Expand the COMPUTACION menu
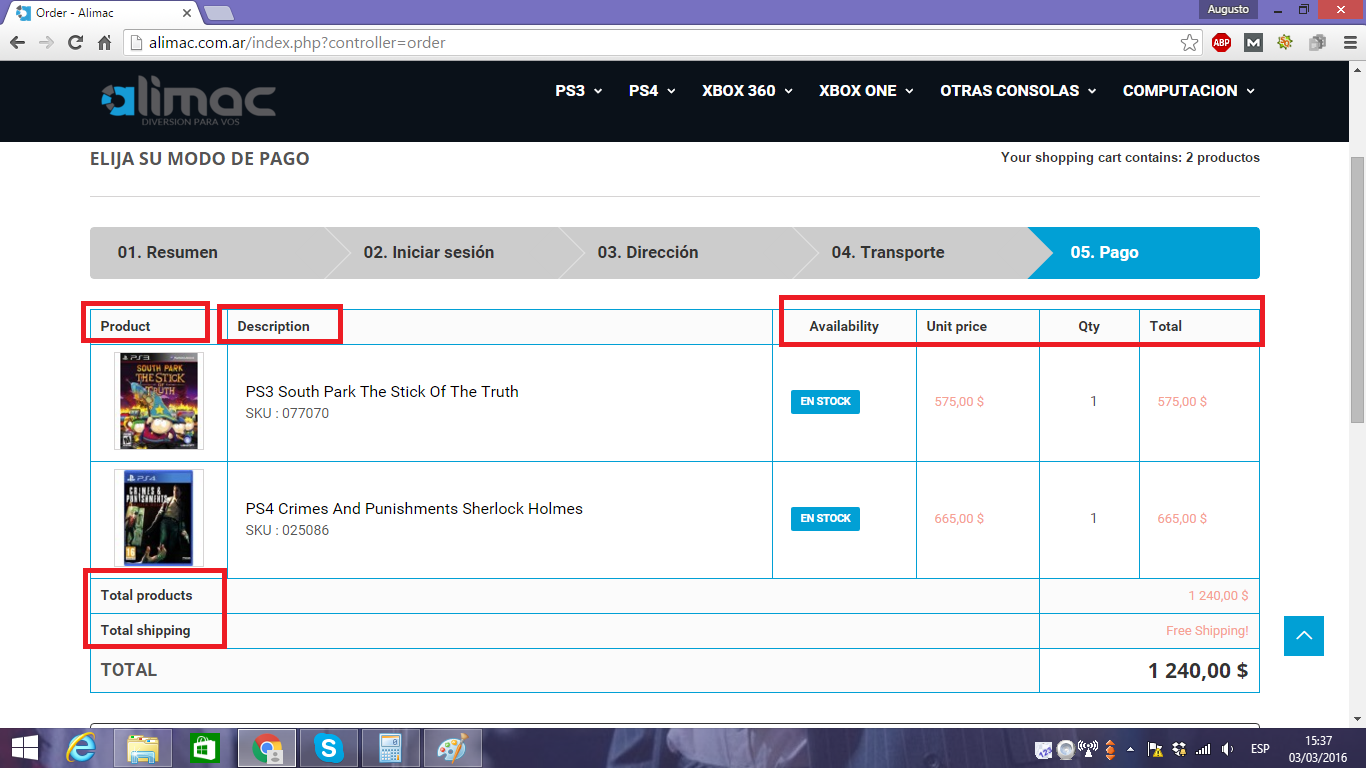Screen dimensions: 1366x768 coord(1188,91)
